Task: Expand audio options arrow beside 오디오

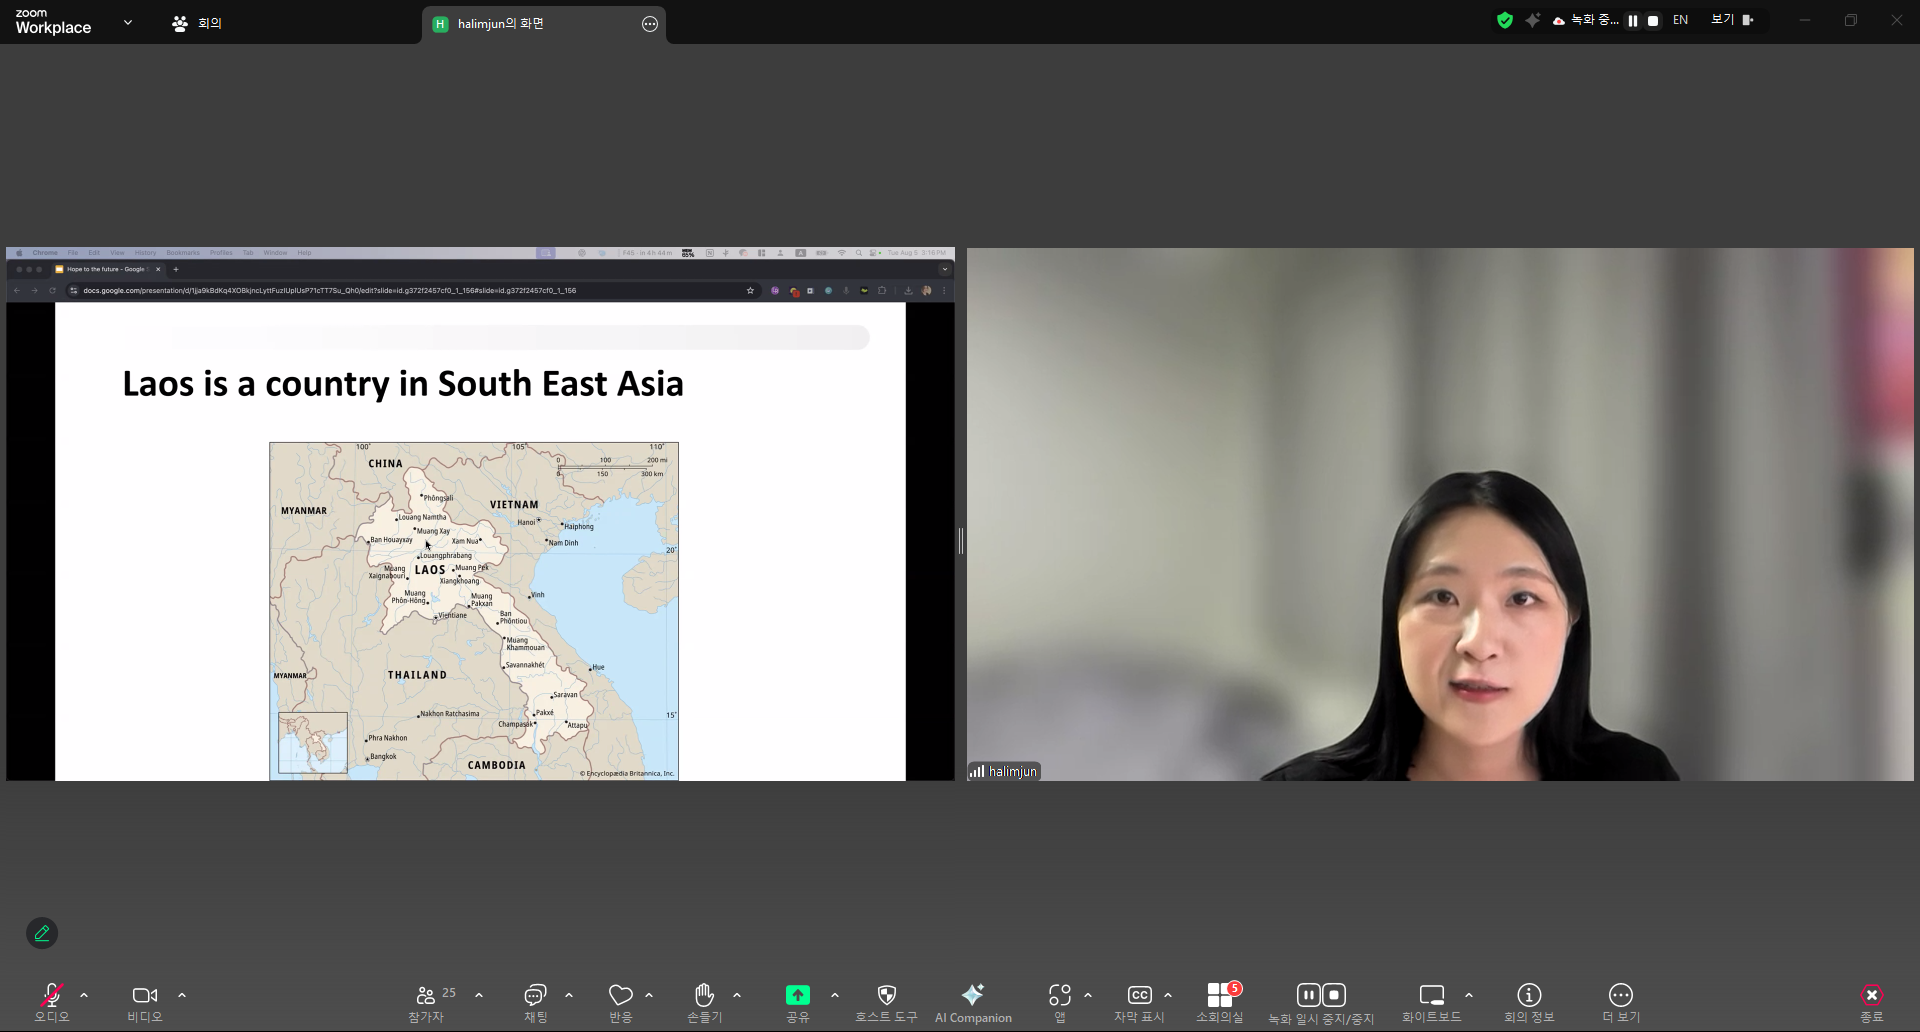Action: [x=84, y=995]
